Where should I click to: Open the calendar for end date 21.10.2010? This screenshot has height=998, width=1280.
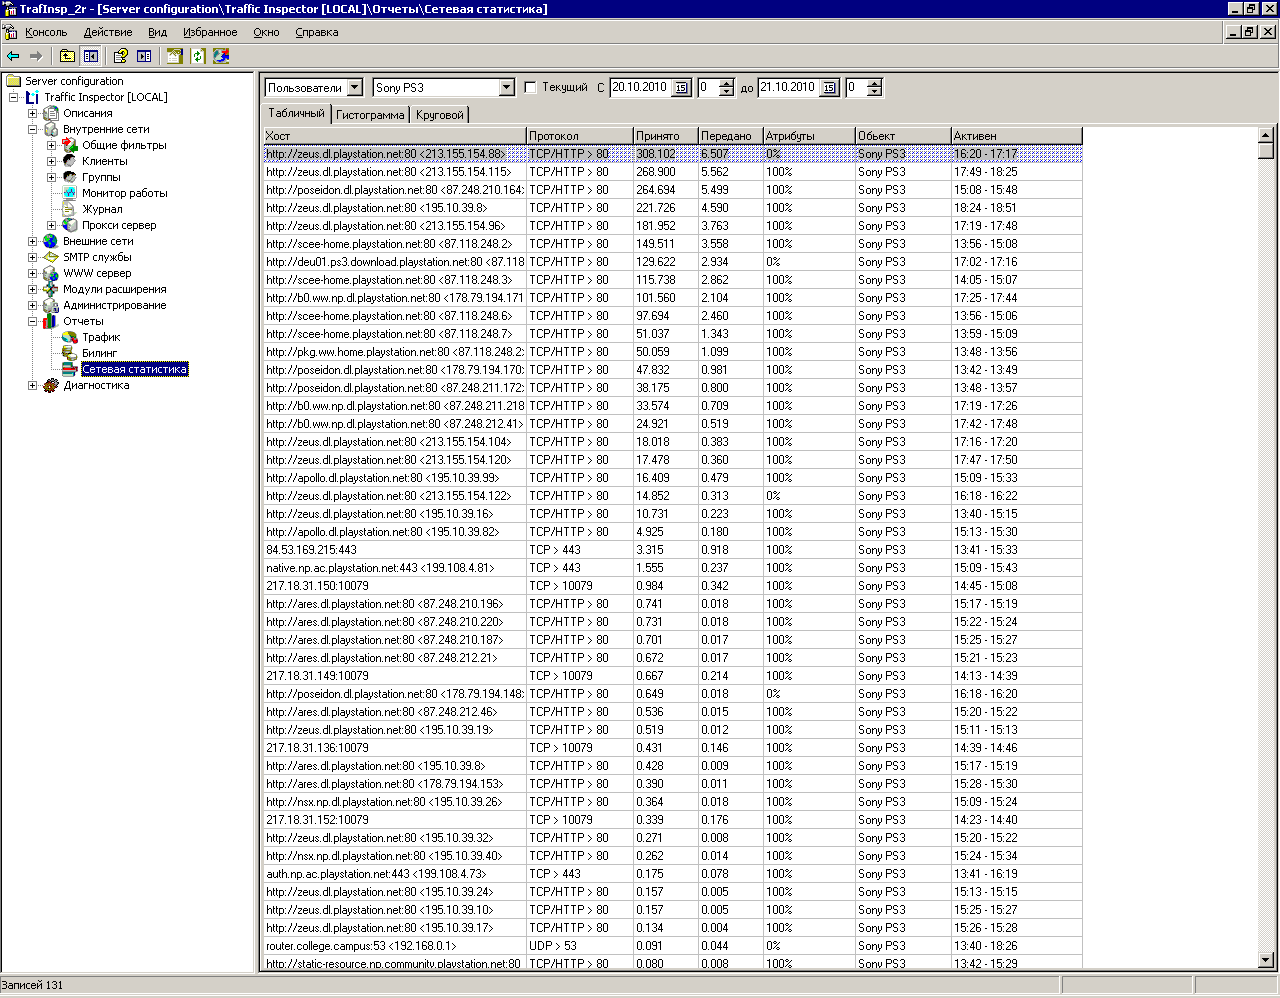830,88
